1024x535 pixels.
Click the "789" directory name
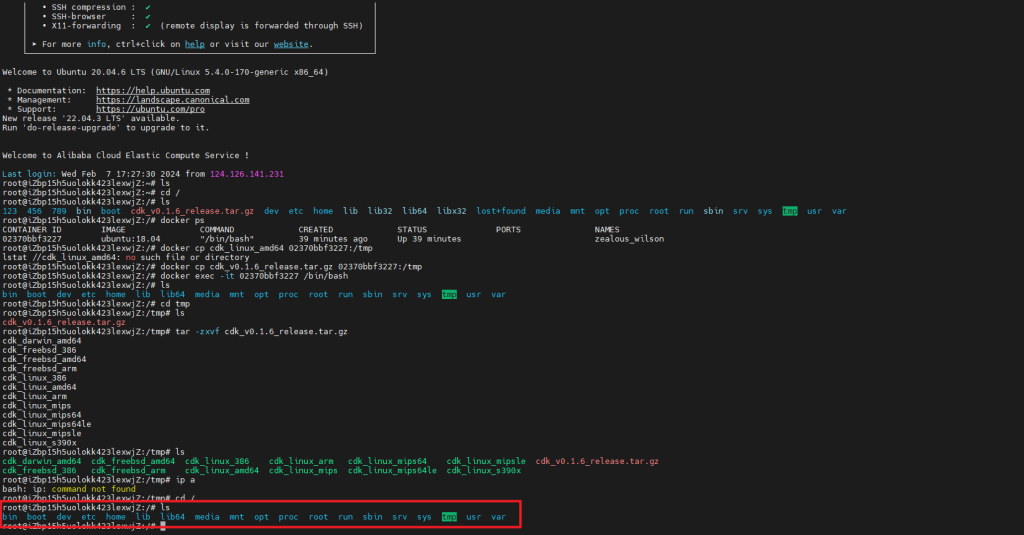[x=59, y=211]
